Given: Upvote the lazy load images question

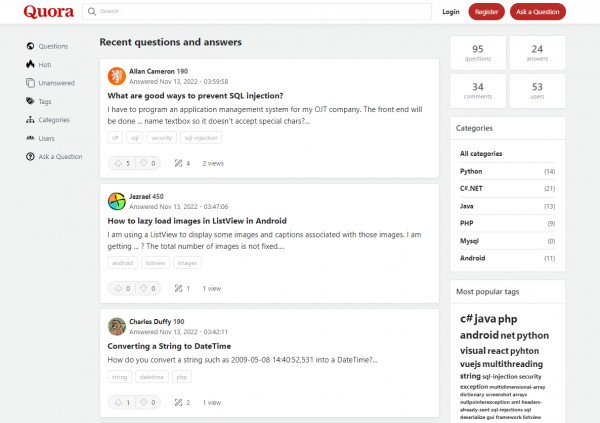Looking at the screenshot, I should (118, 288).
